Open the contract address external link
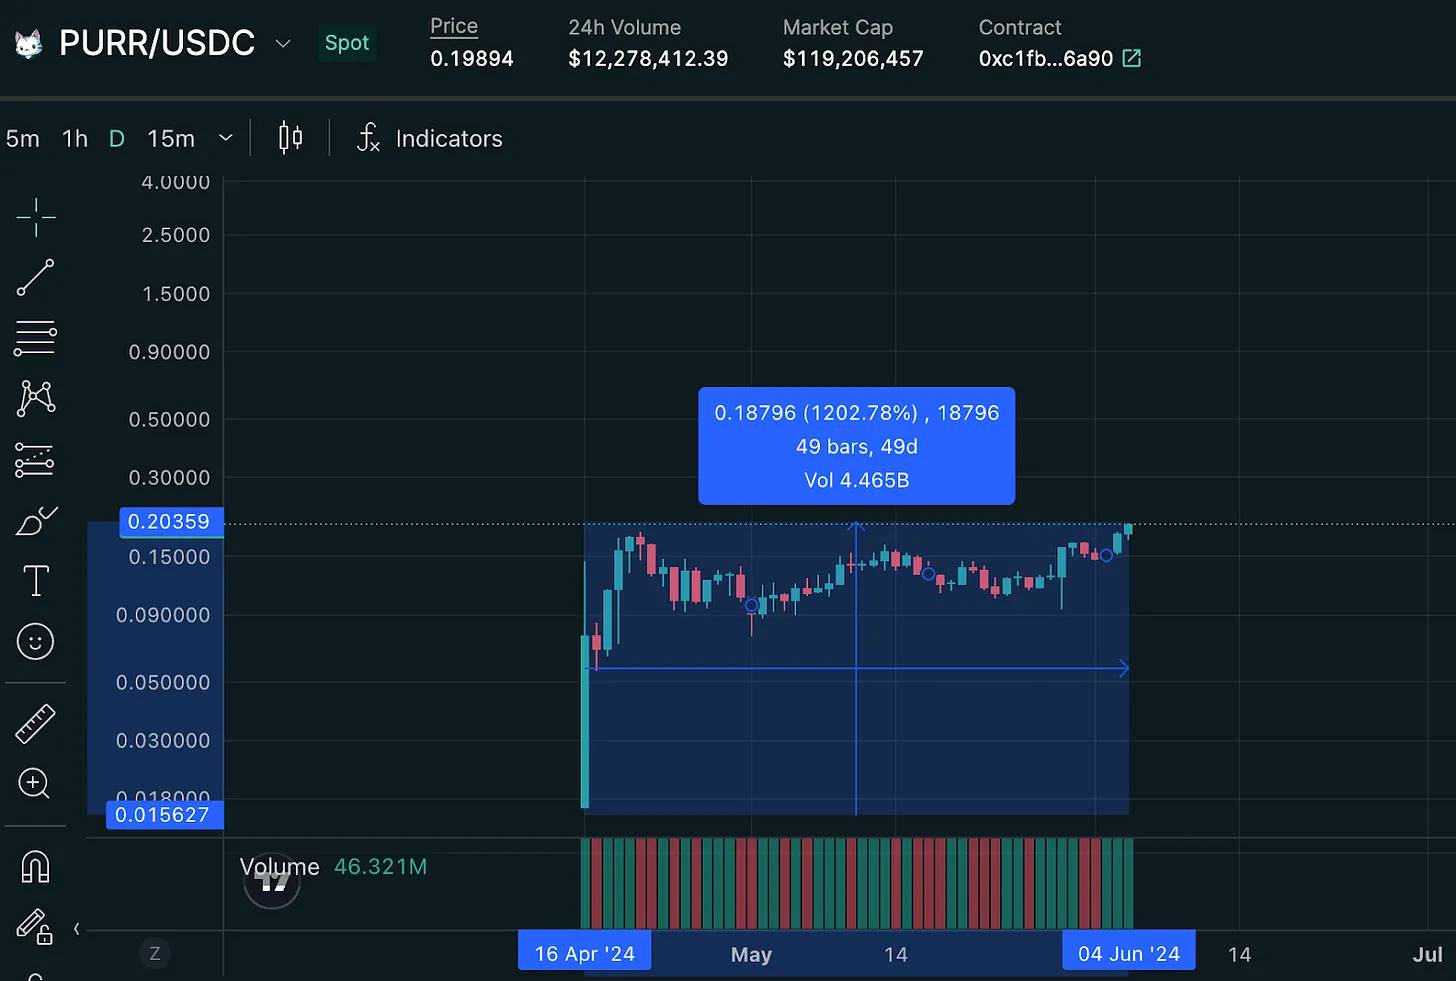This screenshot has width=1456, height=981. point(1132,59)
